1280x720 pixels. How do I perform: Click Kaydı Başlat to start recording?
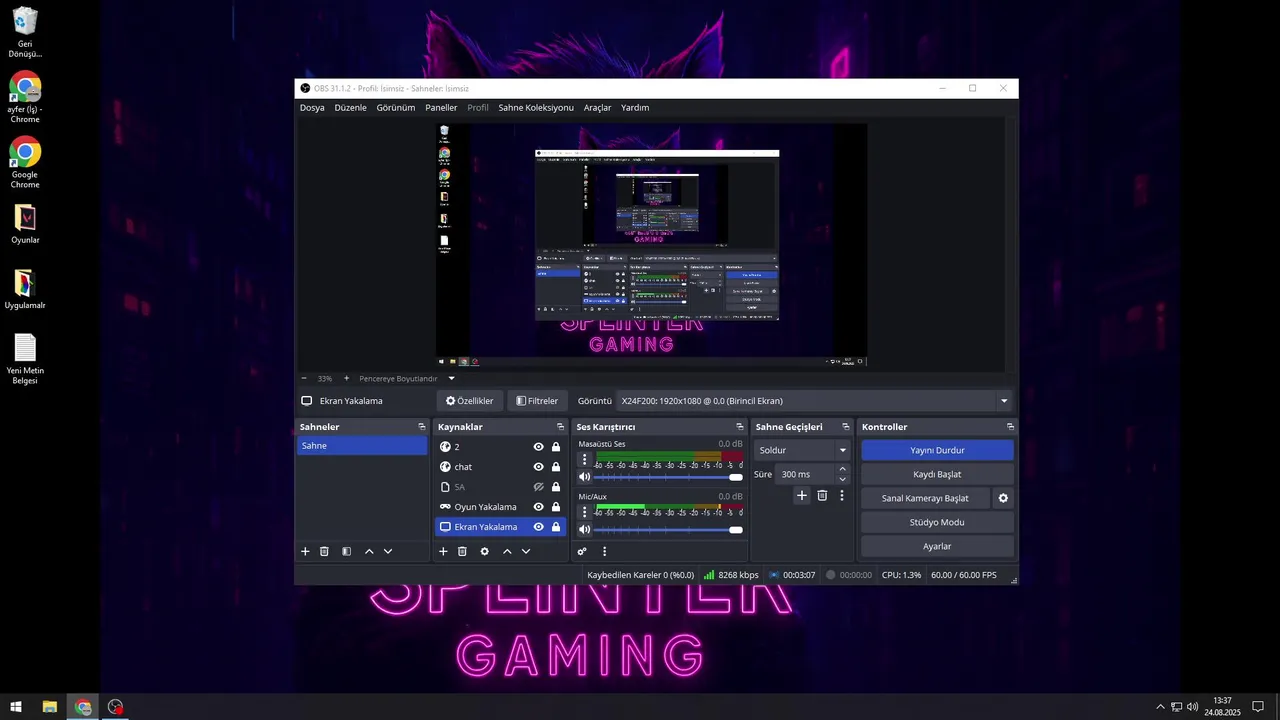937,474
